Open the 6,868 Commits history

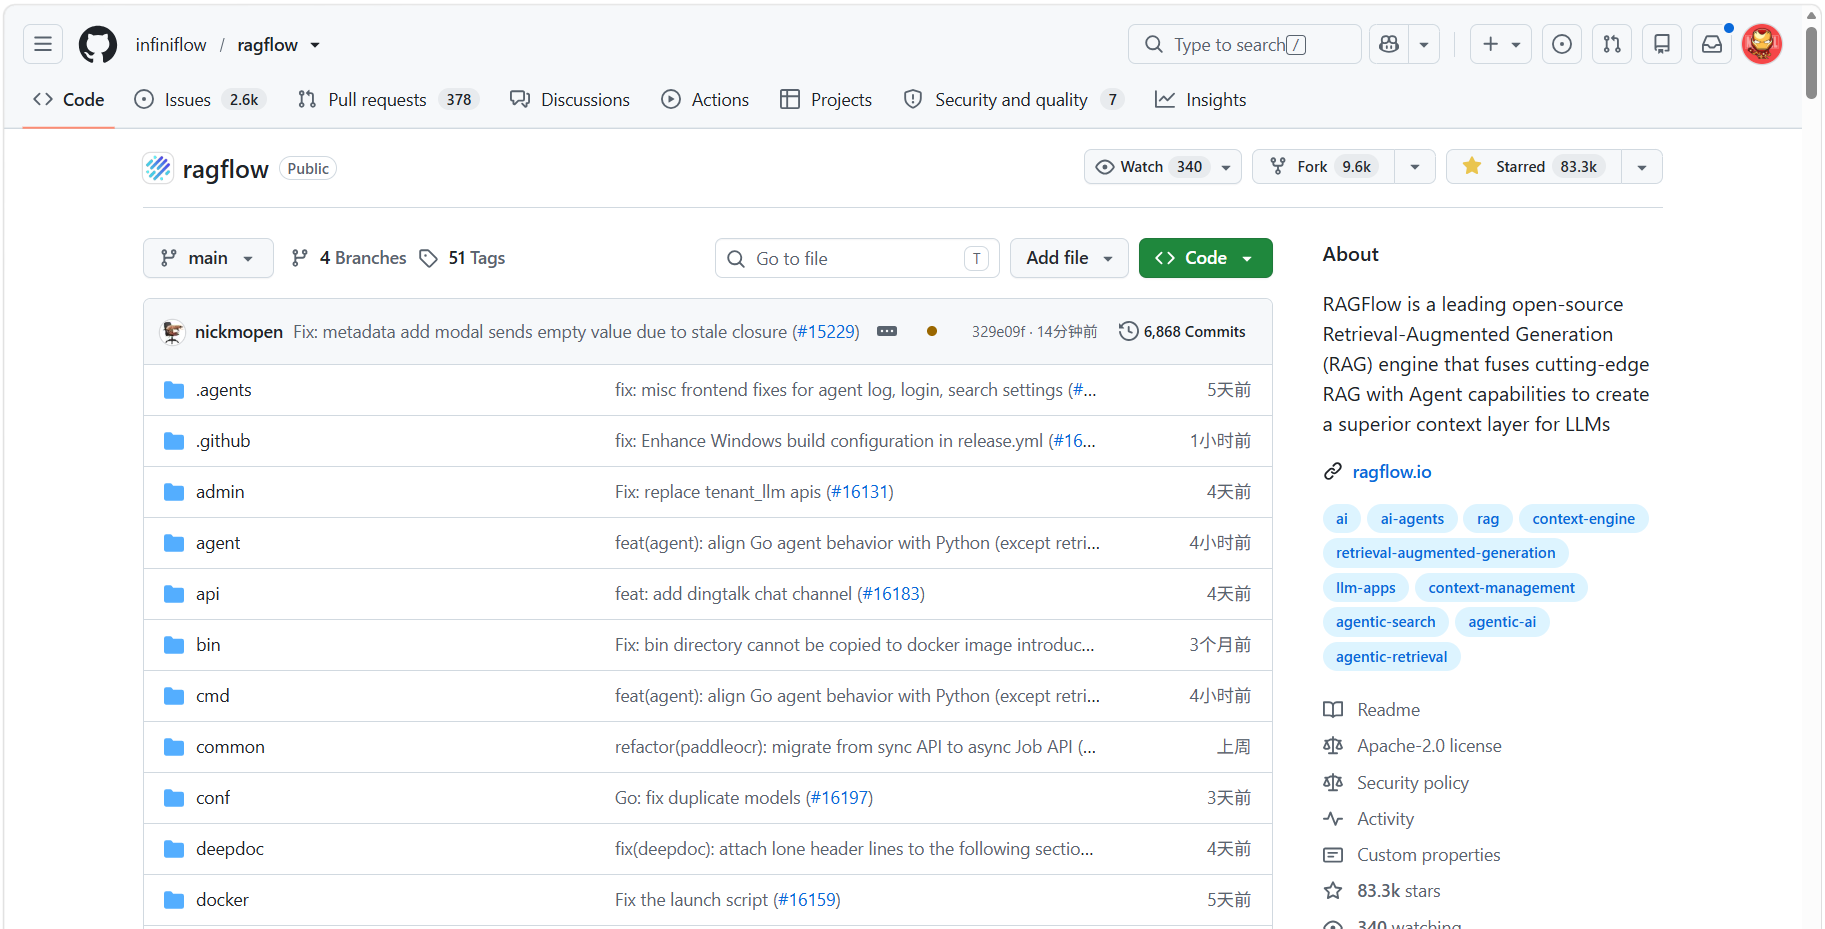click(x=1182, y=331)
